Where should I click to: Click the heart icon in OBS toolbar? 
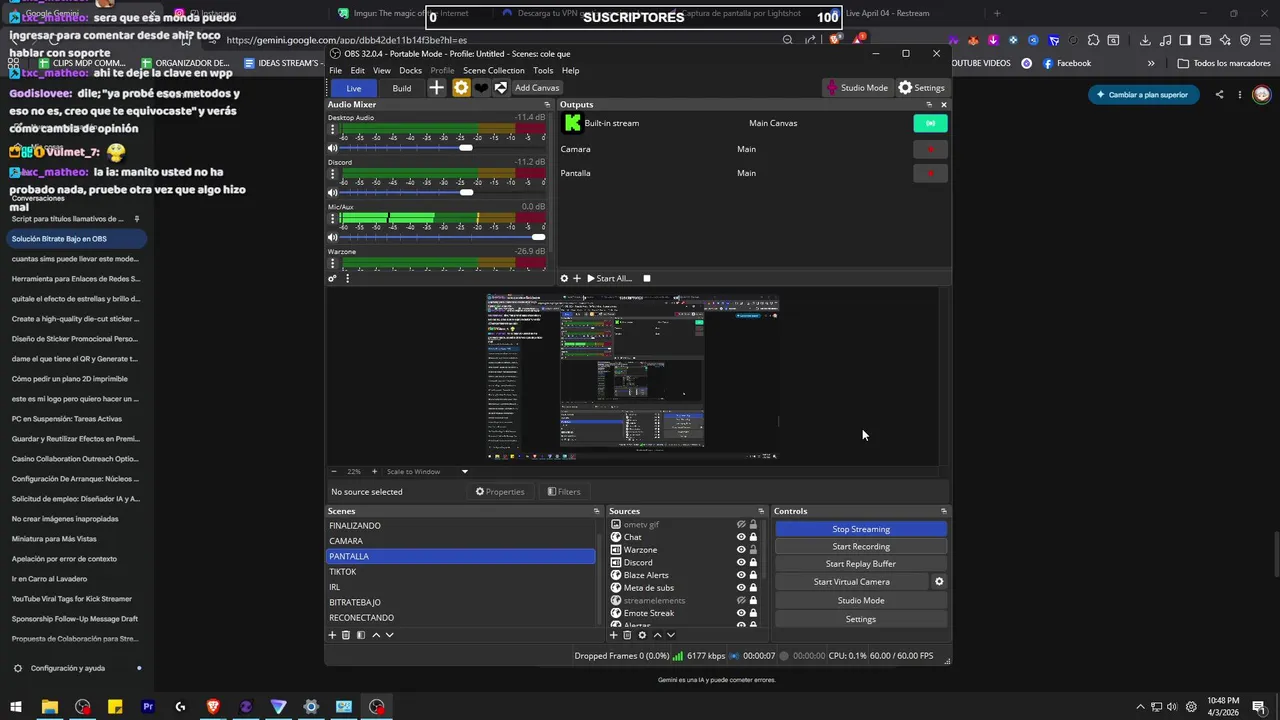(x=481, y=88)
